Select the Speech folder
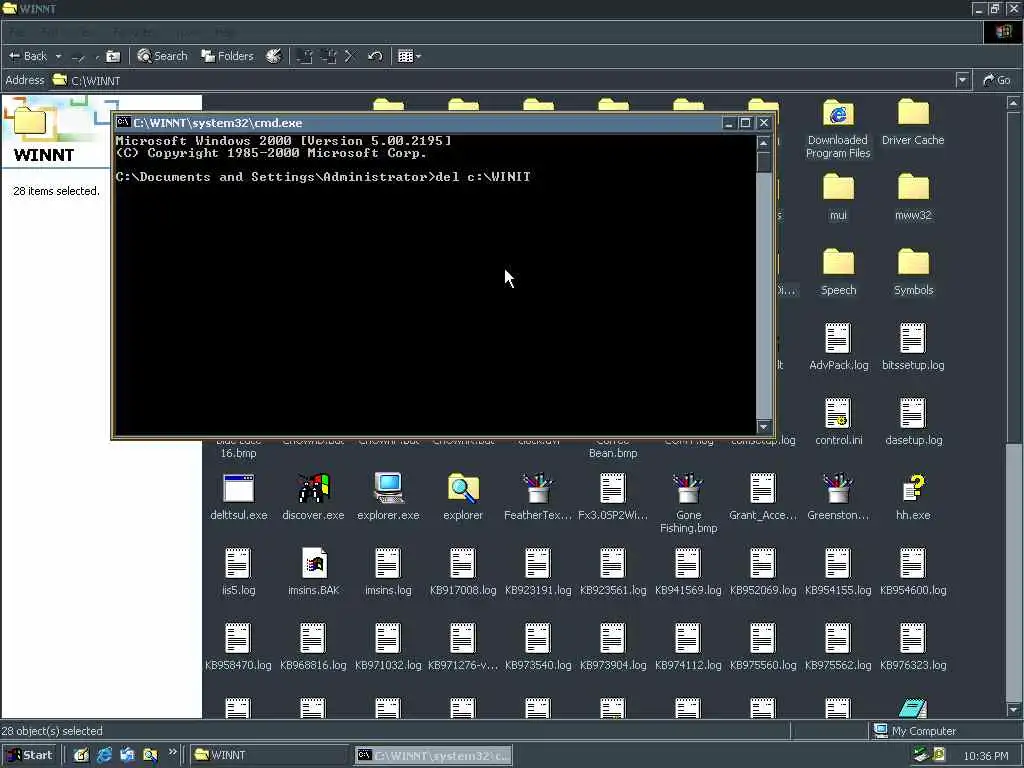 click(838, 272)
